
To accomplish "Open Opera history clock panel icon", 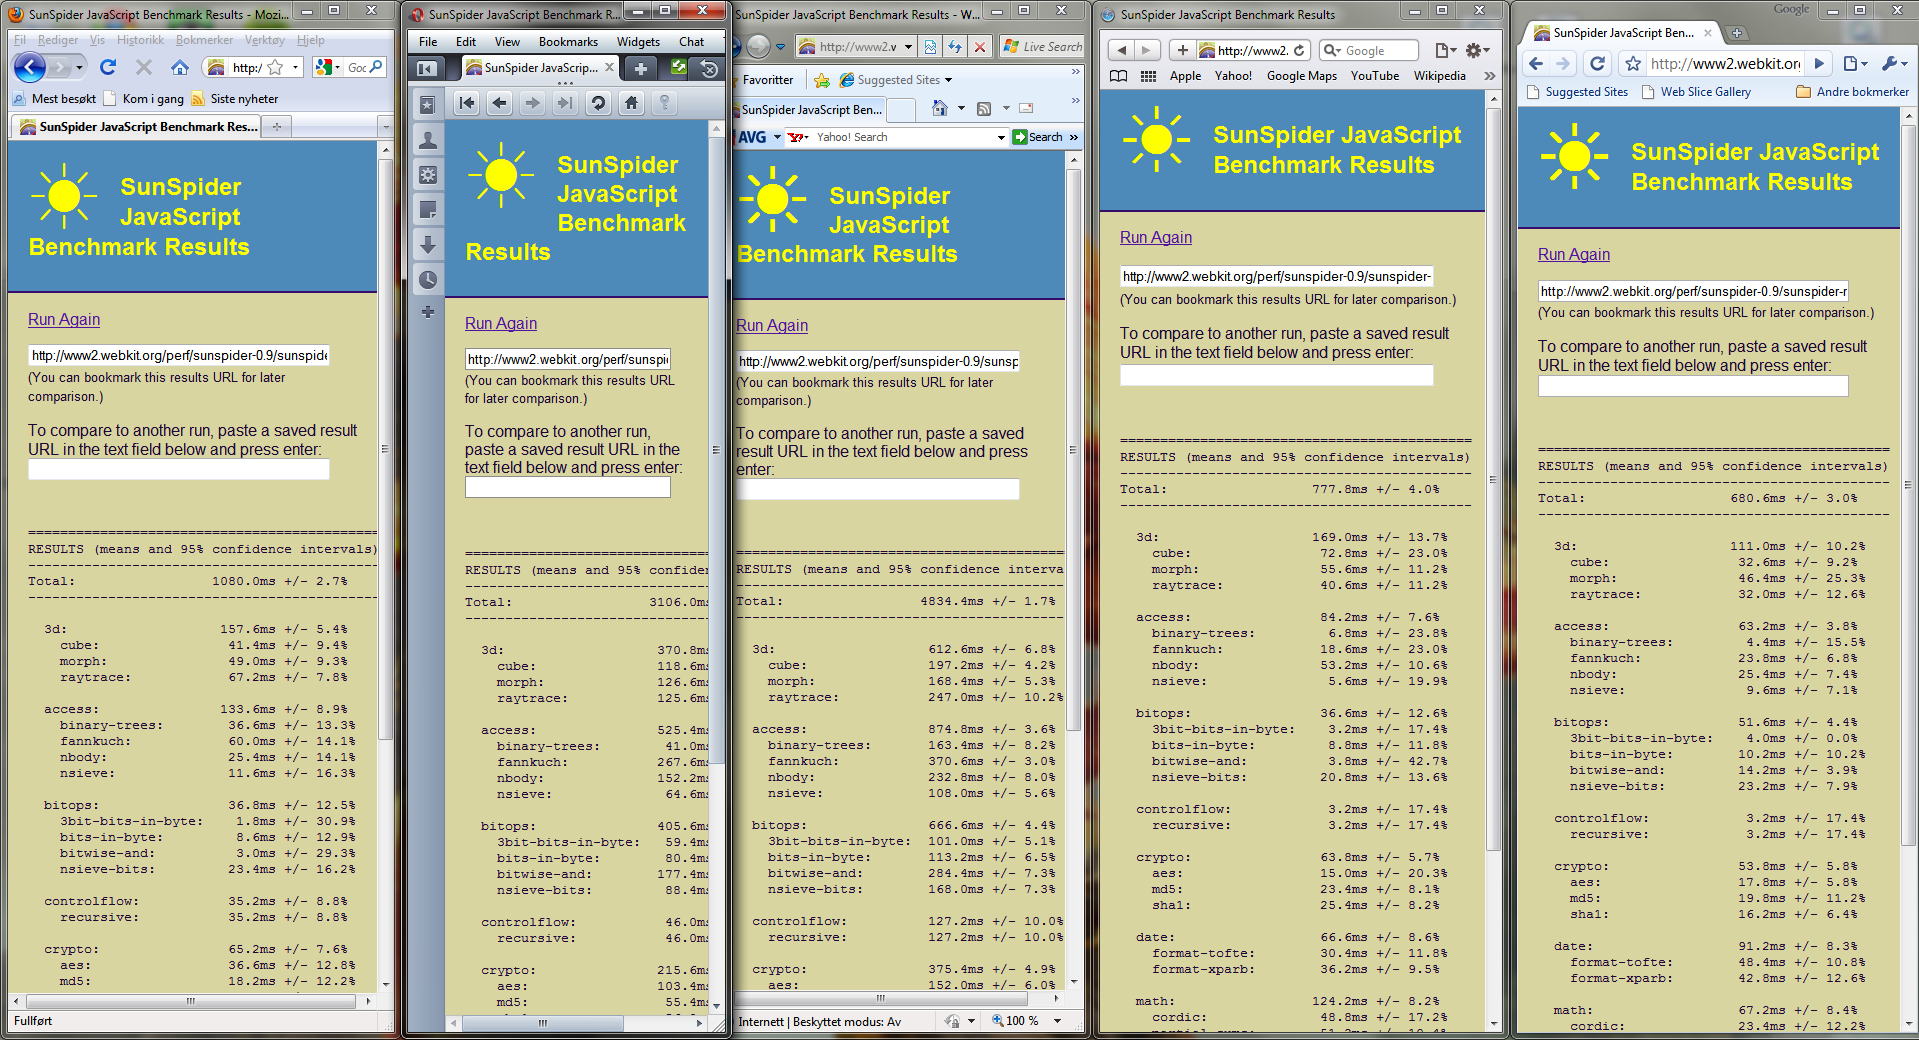I will [428, 280].
